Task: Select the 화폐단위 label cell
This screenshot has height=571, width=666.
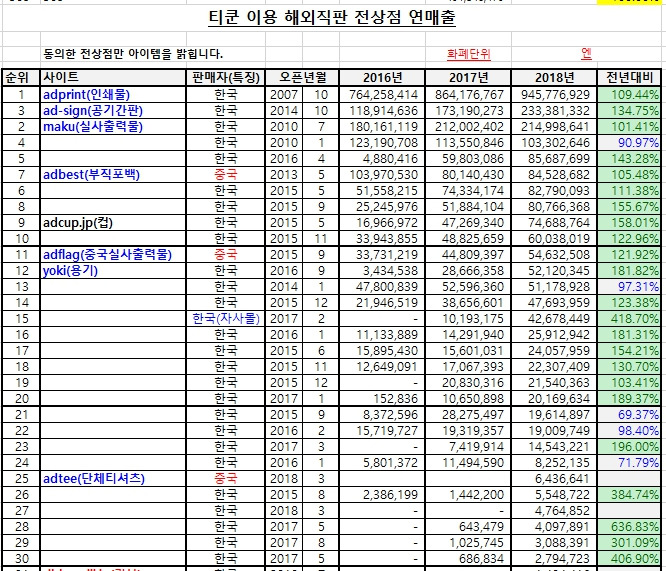Action: click(x=468, y=54)
